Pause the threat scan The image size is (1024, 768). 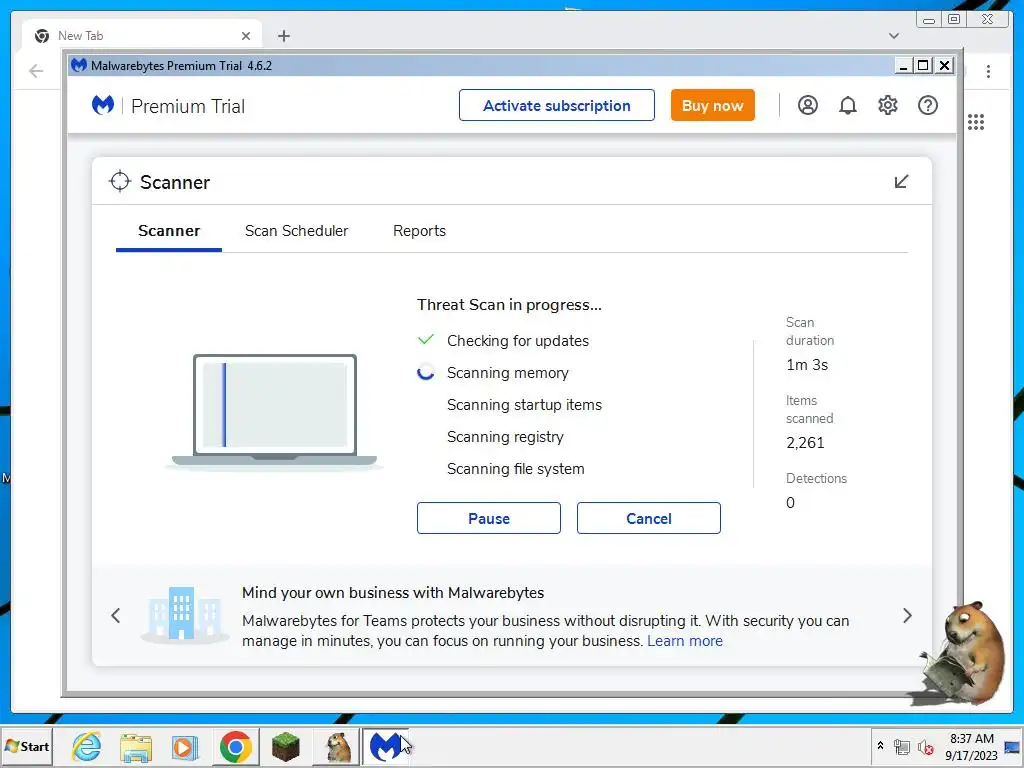coord(488,518)
